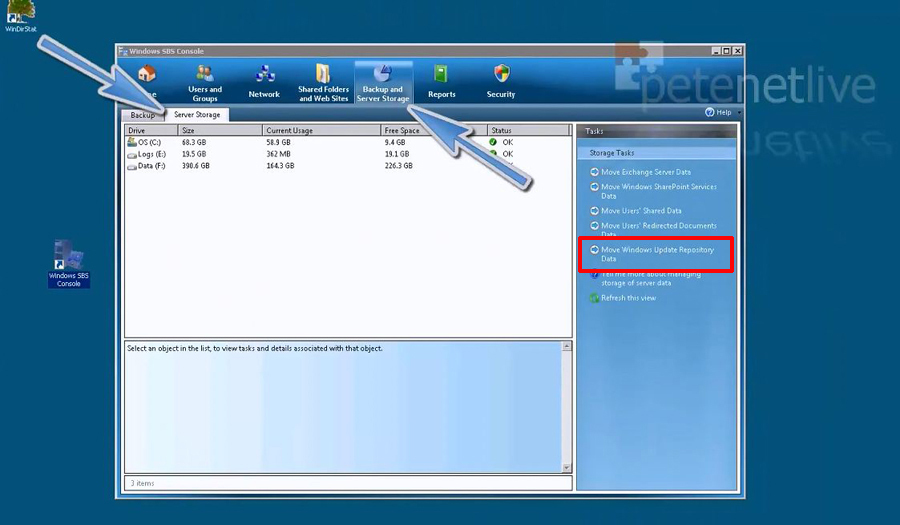This screenshot has width=900, height=525.
Task: Switch to the Backup tab
Action: [142, 115]
